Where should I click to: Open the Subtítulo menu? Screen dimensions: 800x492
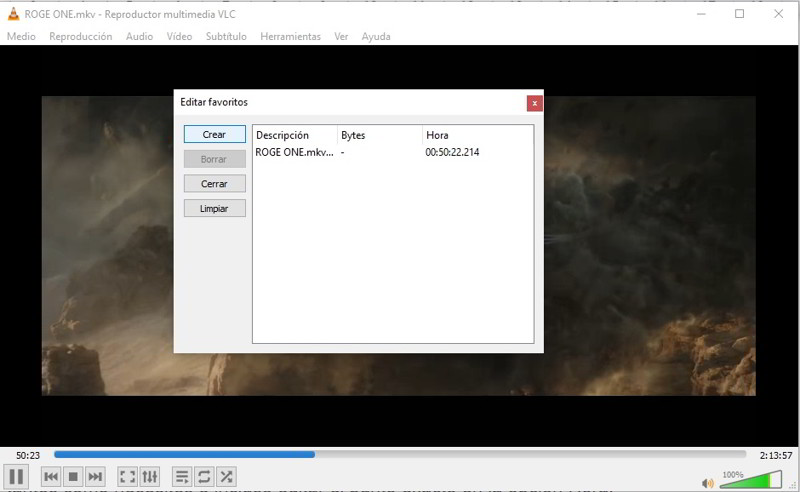[x=226, y=37]
